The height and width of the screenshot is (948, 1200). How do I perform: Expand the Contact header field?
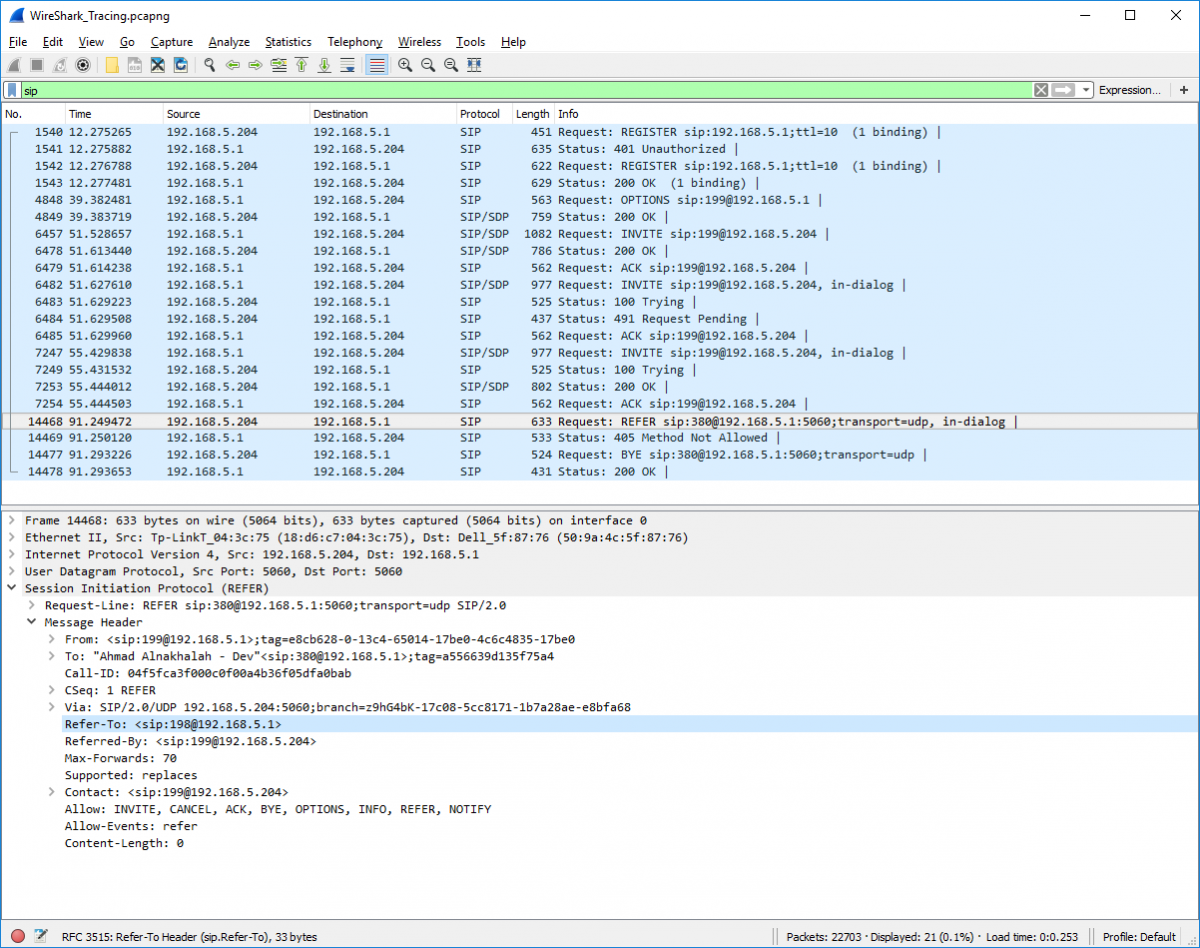coord(52,793)
